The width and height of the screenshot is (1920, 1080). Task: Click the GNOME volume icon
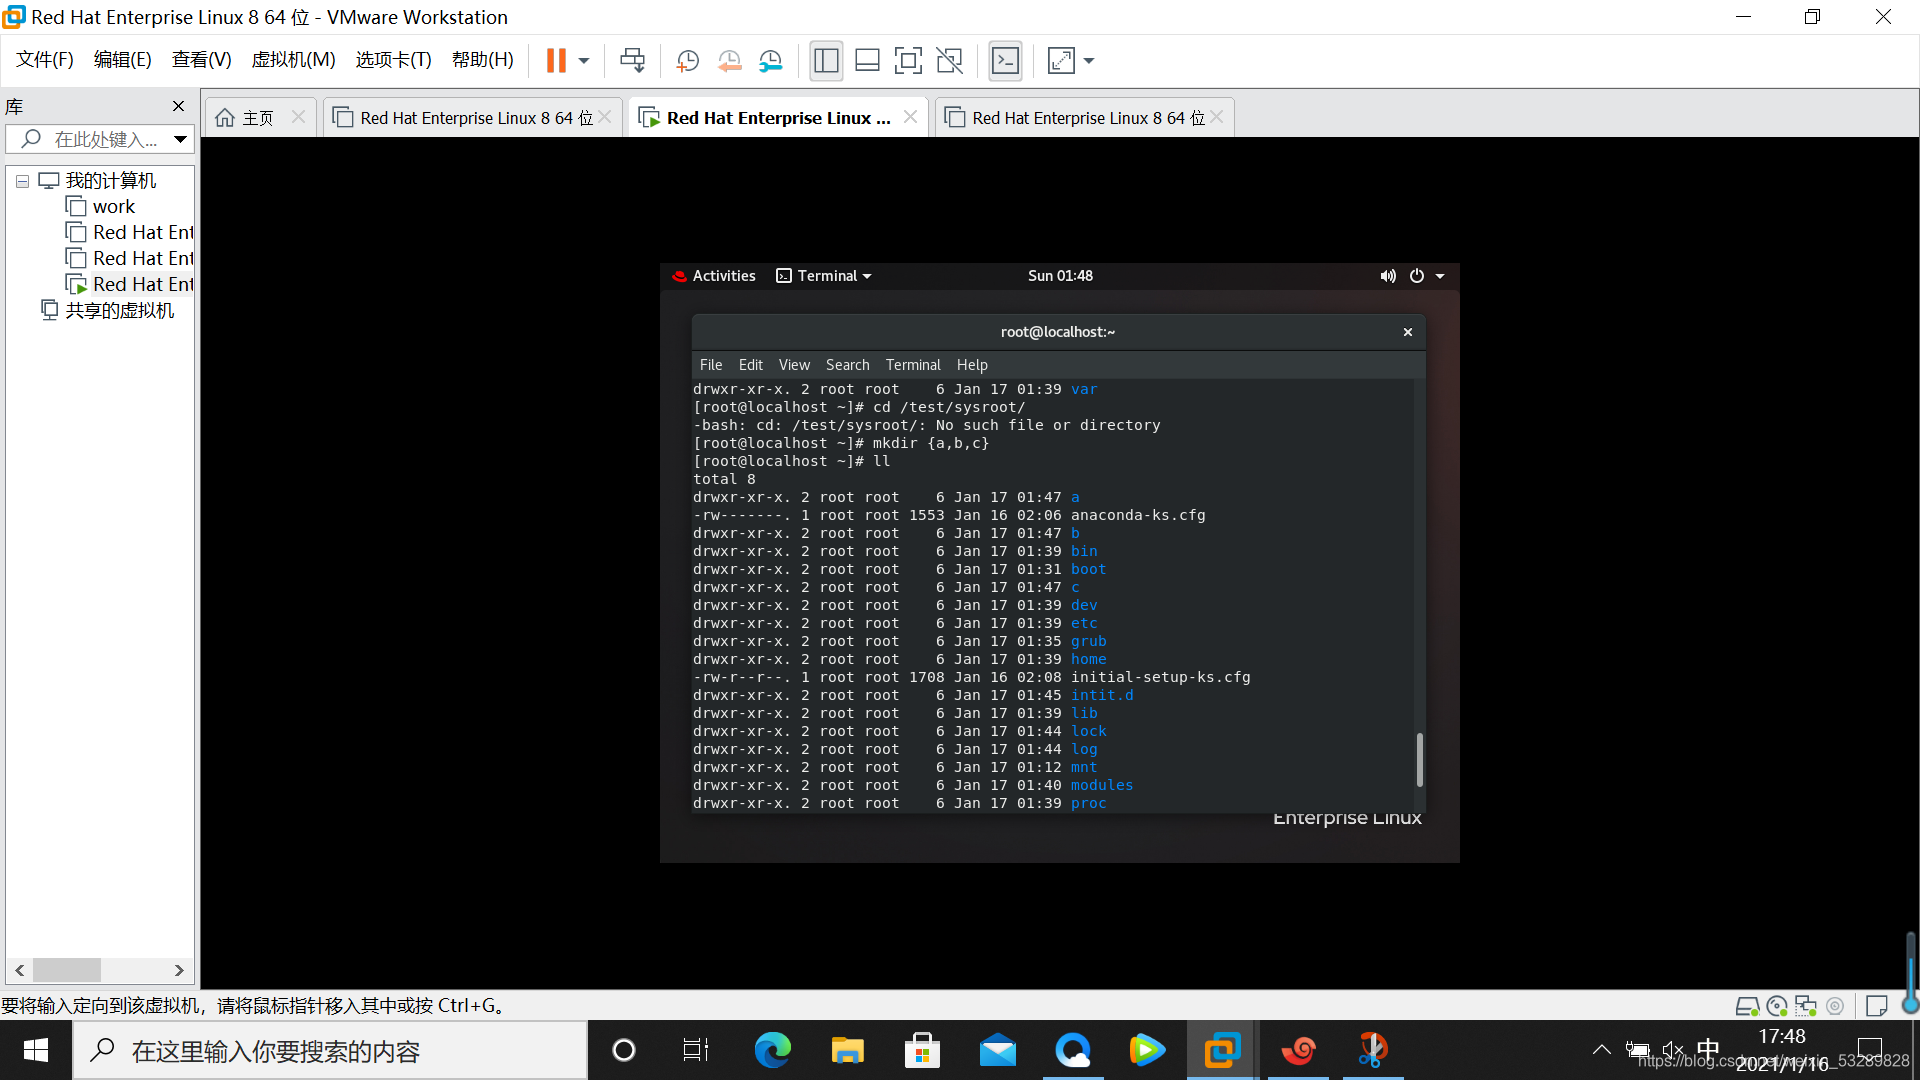1388,276
